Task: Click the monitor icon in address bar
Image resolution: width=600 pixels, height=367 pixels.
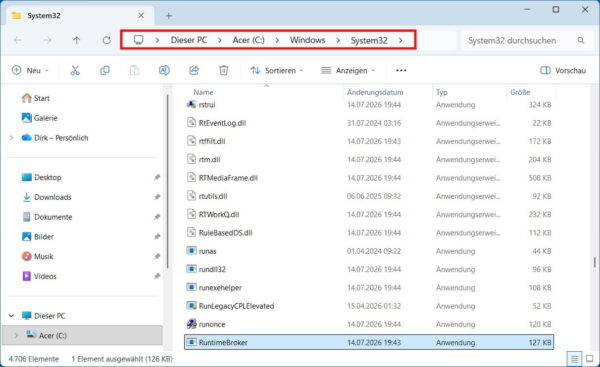Action: click(139, 40)
